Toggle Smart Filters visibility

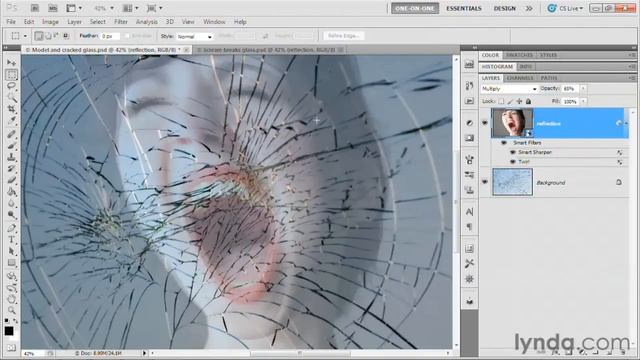[x=504, y=142]
